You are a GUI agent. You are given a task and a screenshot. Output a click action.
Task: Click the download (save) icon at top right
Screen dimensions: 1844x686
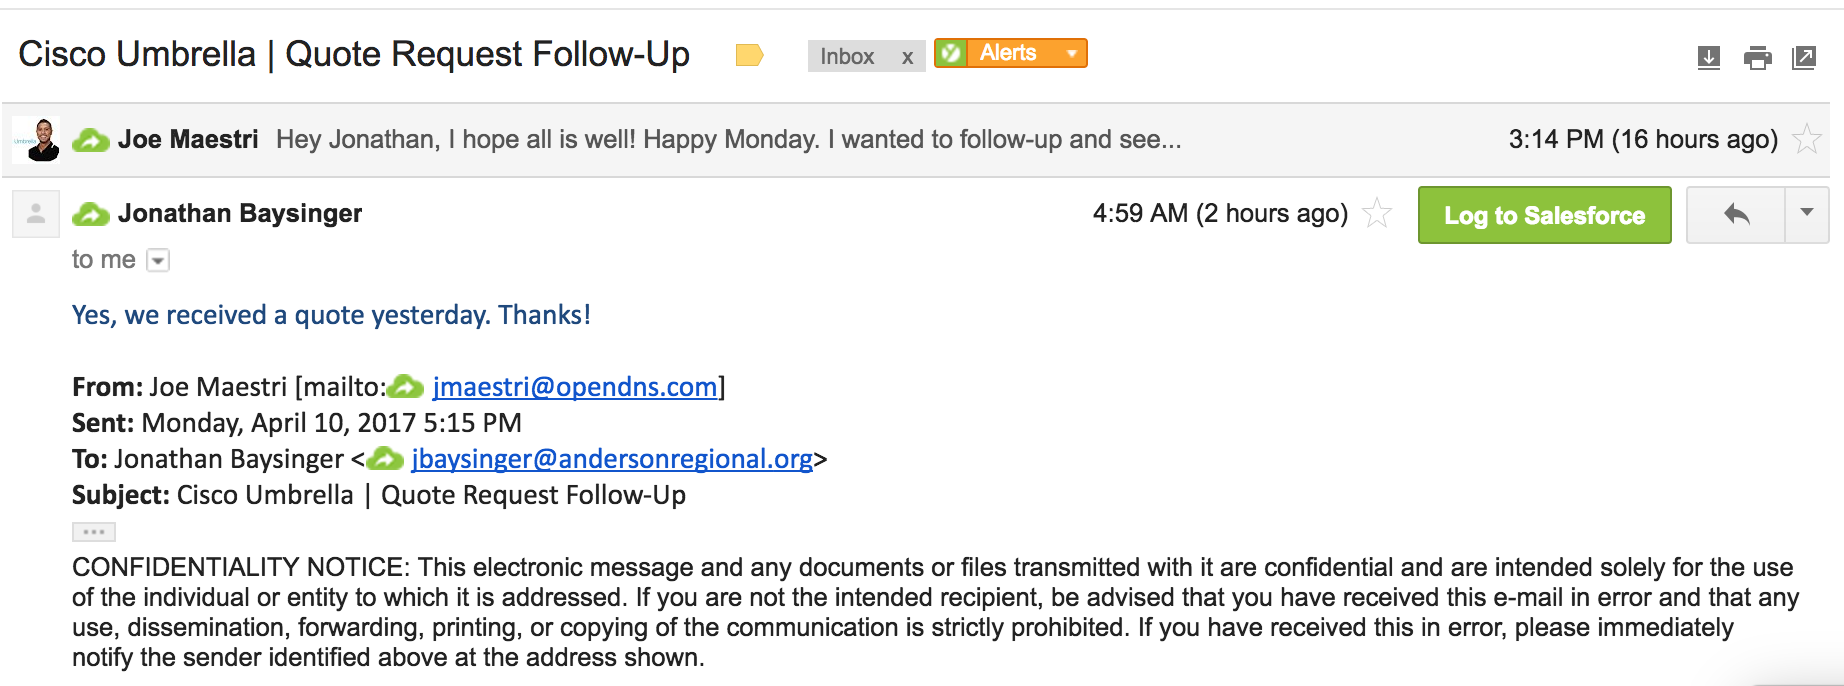coord(1709,58)
